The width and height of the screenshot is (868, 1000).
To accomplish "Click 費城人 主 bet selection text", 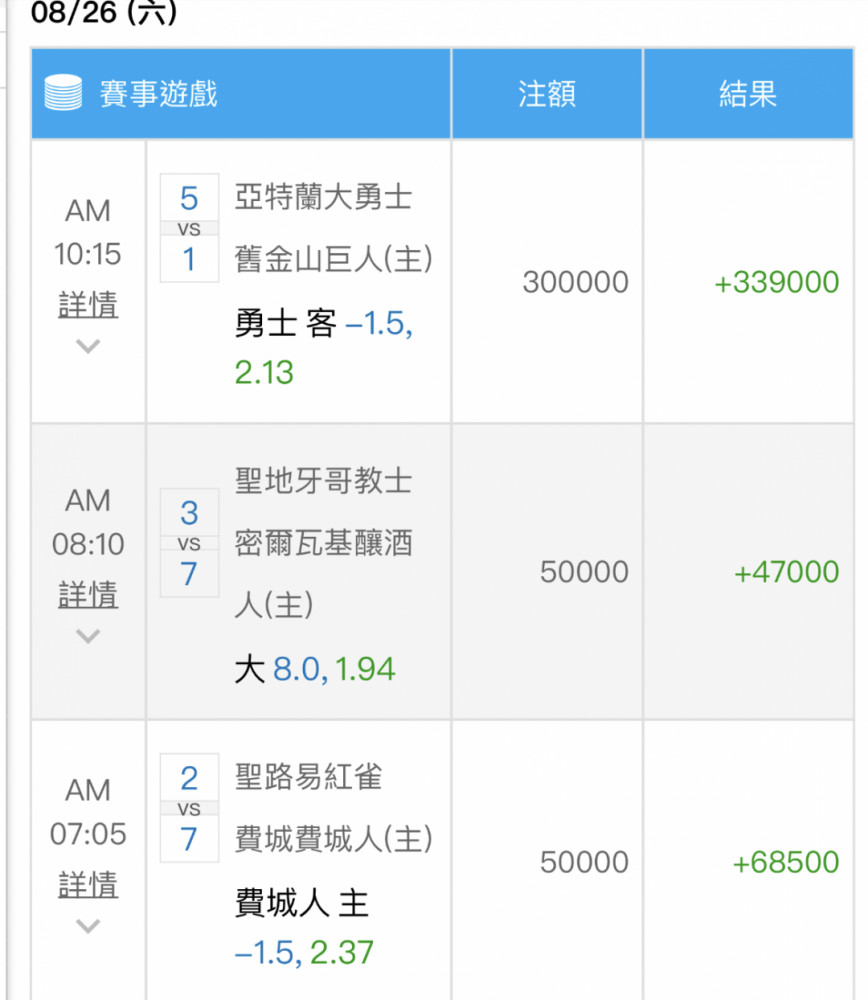I will tap(302, 903).
